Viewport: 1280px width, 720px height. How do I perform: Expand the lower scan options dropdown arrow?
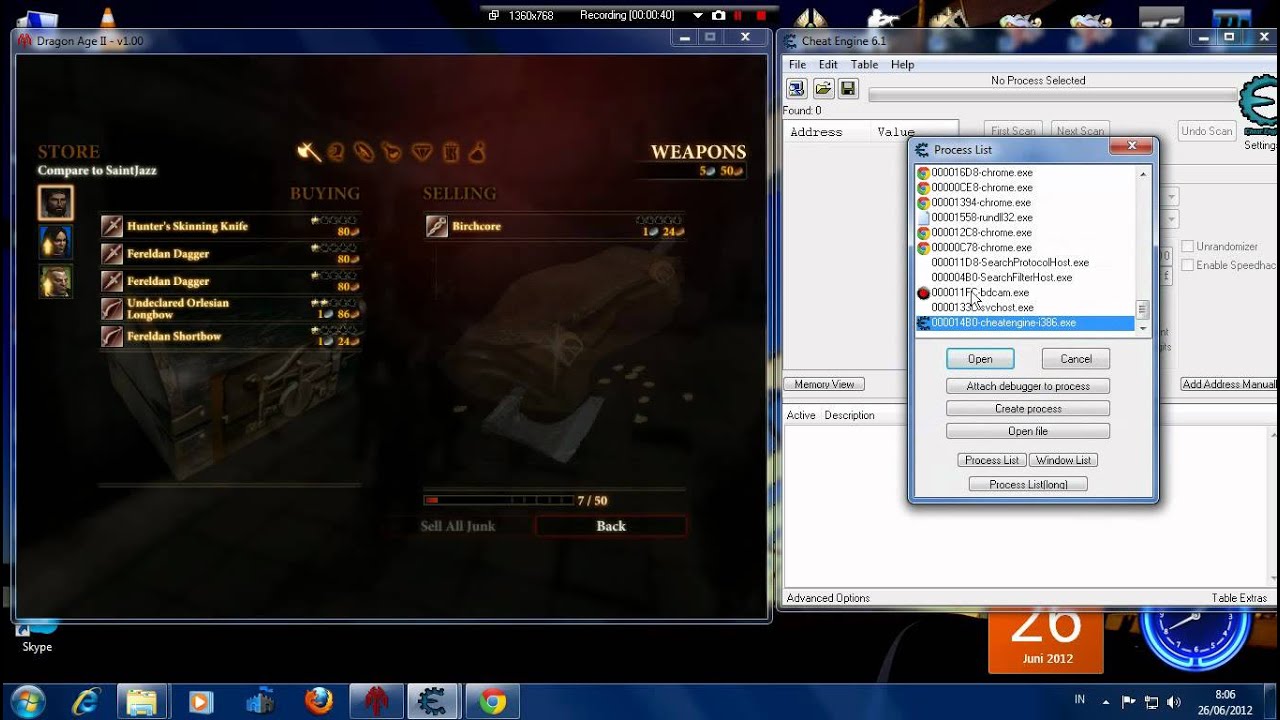point(1170,219)
